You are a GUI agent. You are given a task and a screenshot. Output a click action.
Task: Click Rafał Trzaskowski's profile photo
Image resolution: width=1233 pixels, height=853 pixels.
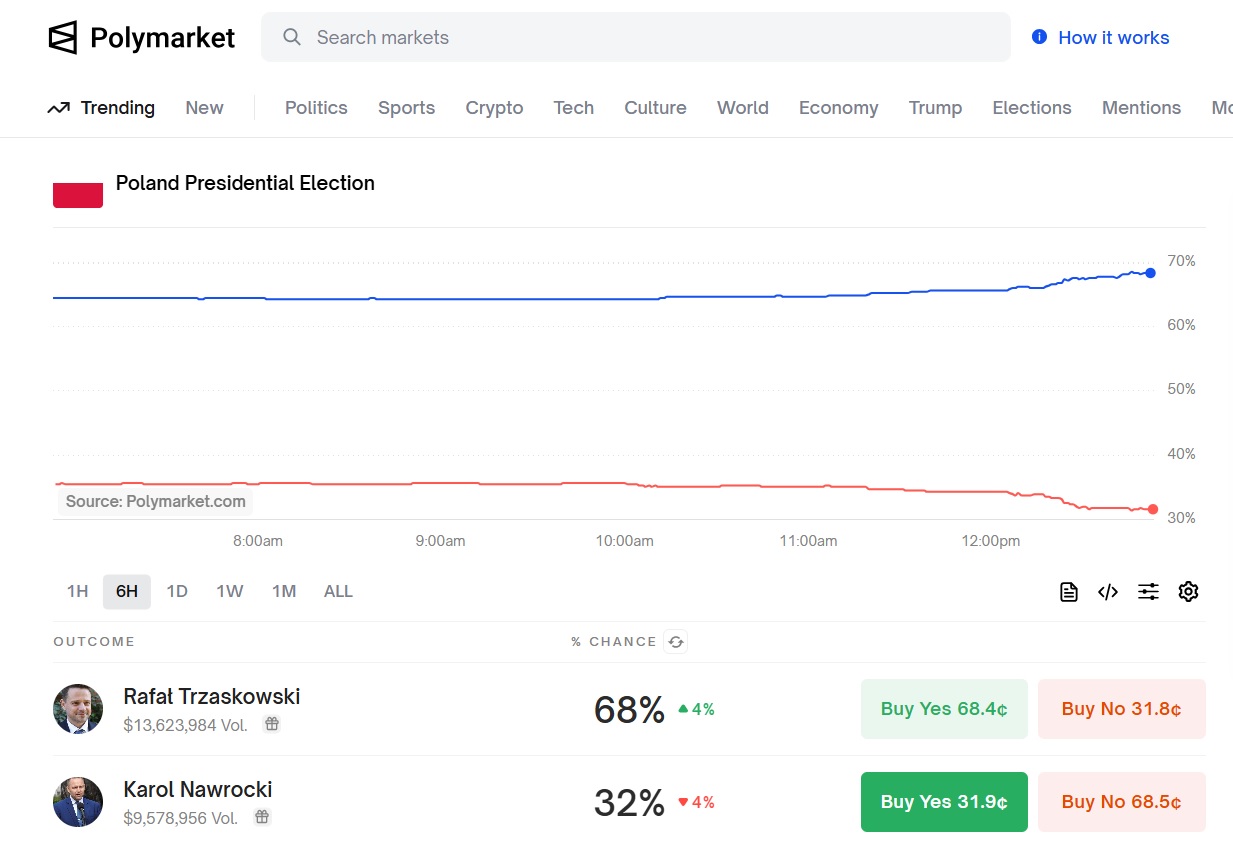[x=78, y=709]
